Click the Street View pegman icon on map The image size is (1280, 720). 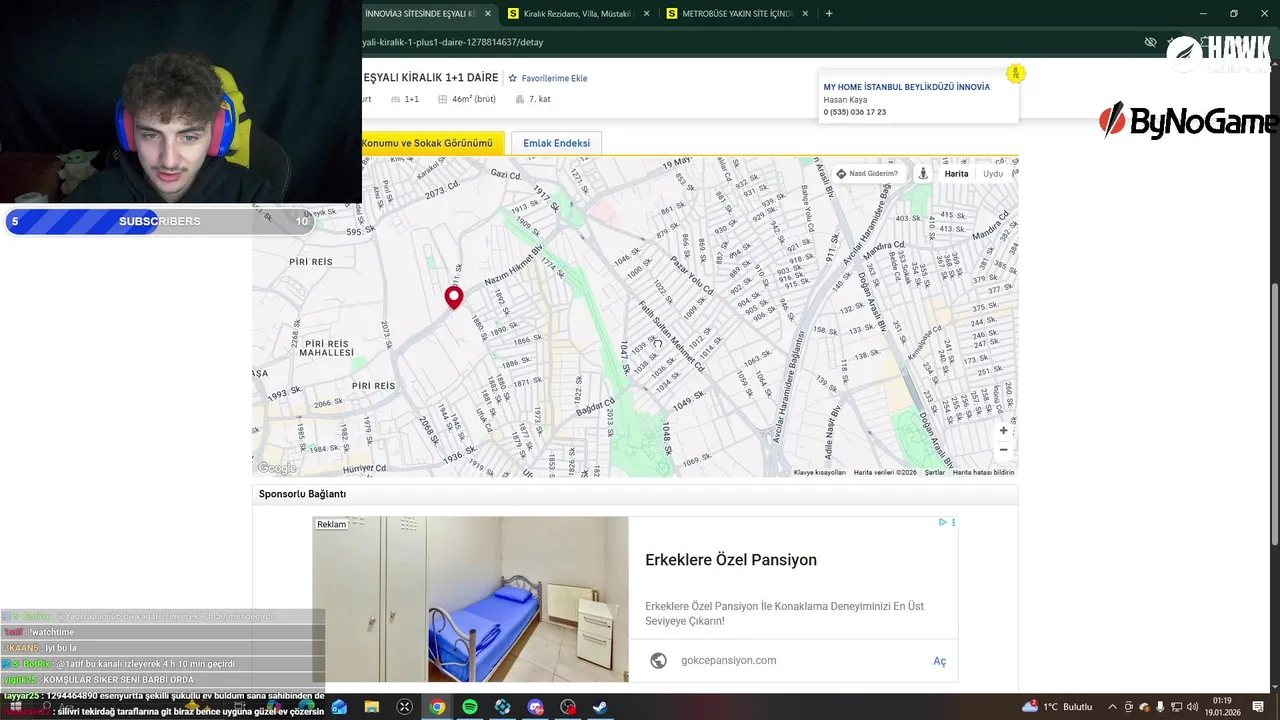923,173
